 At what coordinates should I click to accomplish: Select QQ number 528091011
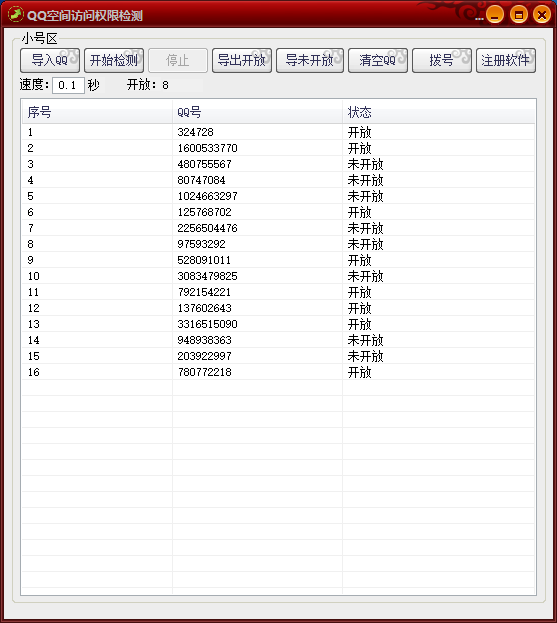pos(204,260)
